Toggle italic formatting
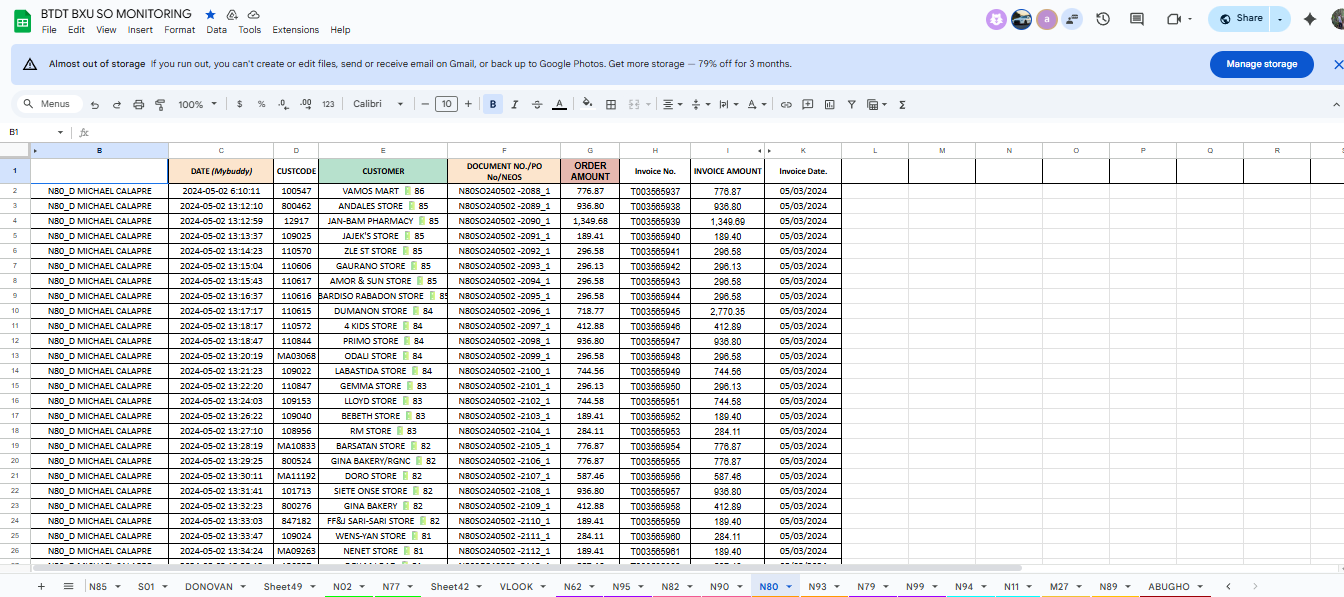 515,104
